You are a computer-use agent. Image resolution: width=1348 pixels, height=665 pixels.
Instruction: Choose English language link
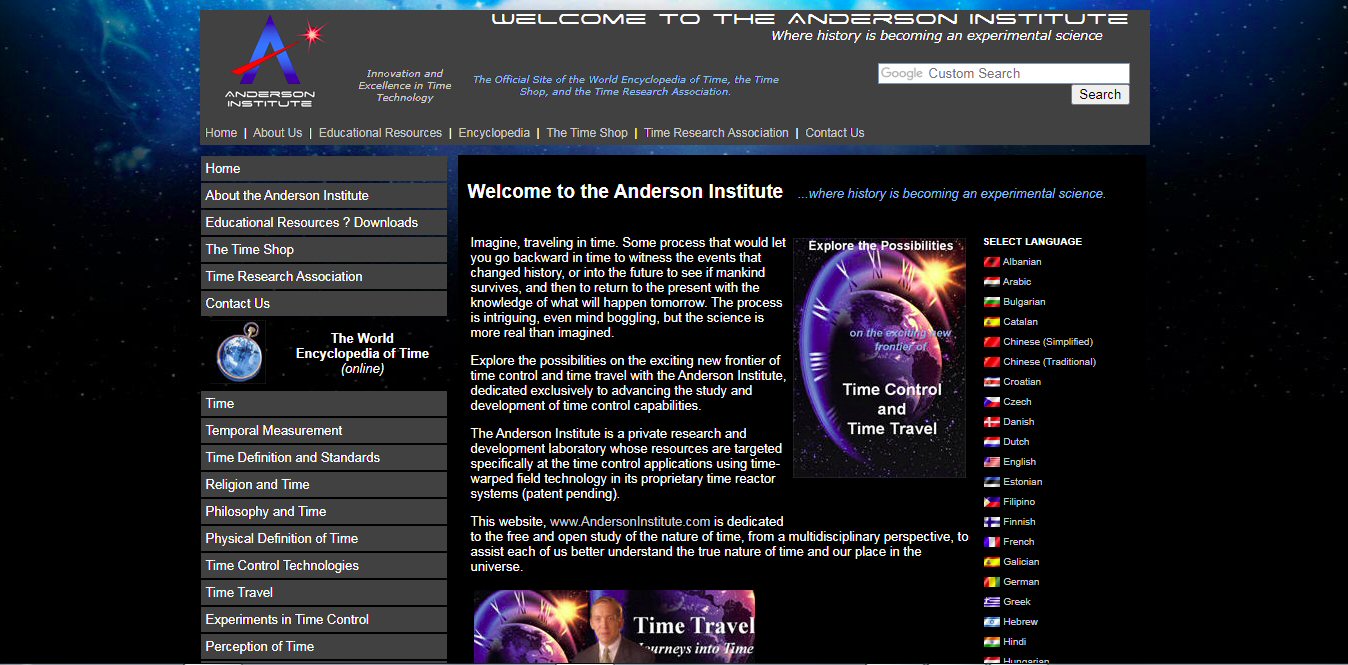pos(1020,462)
